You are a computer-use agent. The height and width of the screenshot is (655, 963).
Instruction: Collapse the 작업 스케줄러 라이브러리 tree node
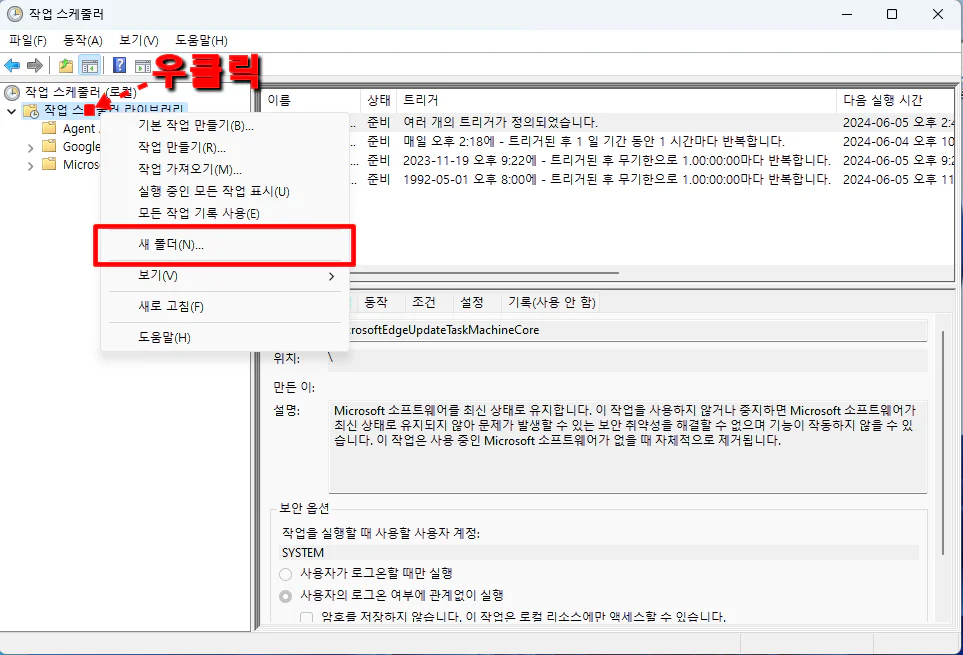point(11,111)
